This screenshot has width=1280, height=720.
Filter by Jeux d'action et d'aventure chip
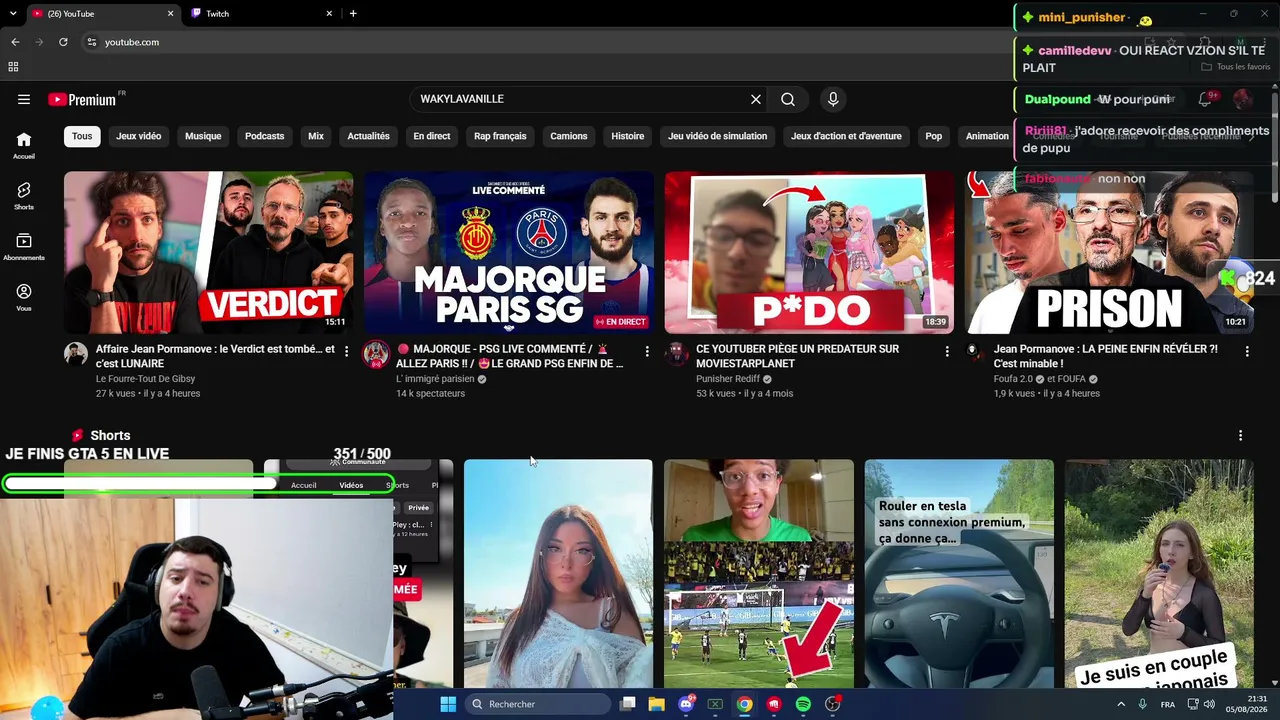(x=846, y=136)
